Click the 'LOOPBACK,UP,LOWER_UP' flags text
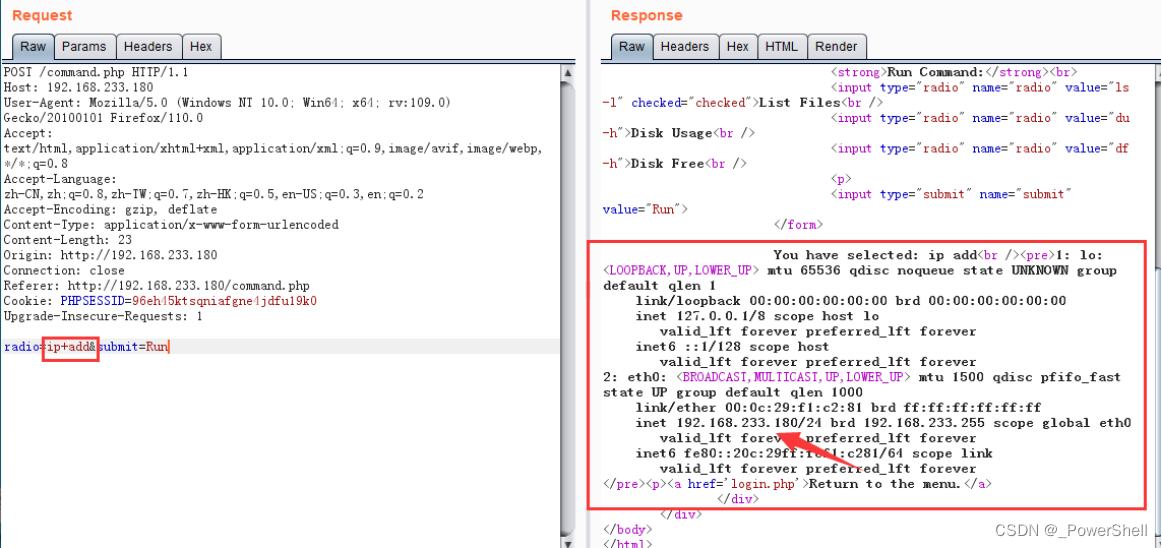 [680, 270]
